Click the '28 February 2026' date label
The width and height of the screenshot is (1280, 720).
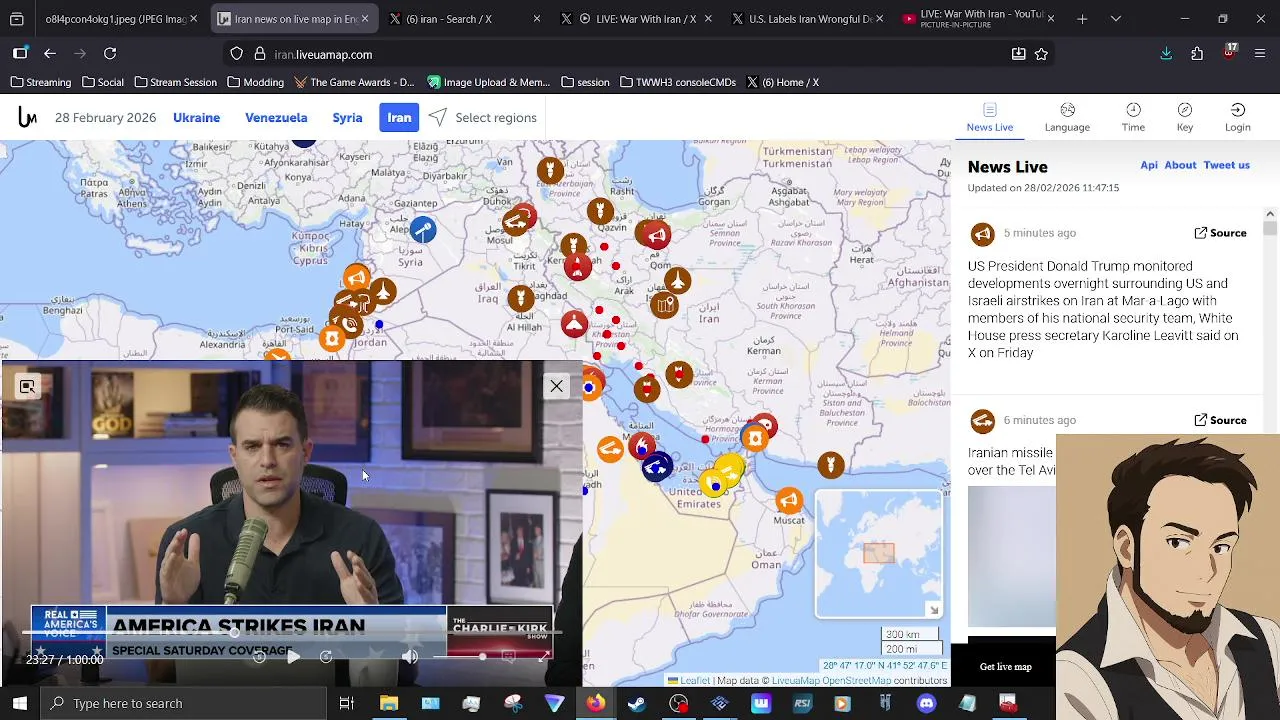coord(106,118)
